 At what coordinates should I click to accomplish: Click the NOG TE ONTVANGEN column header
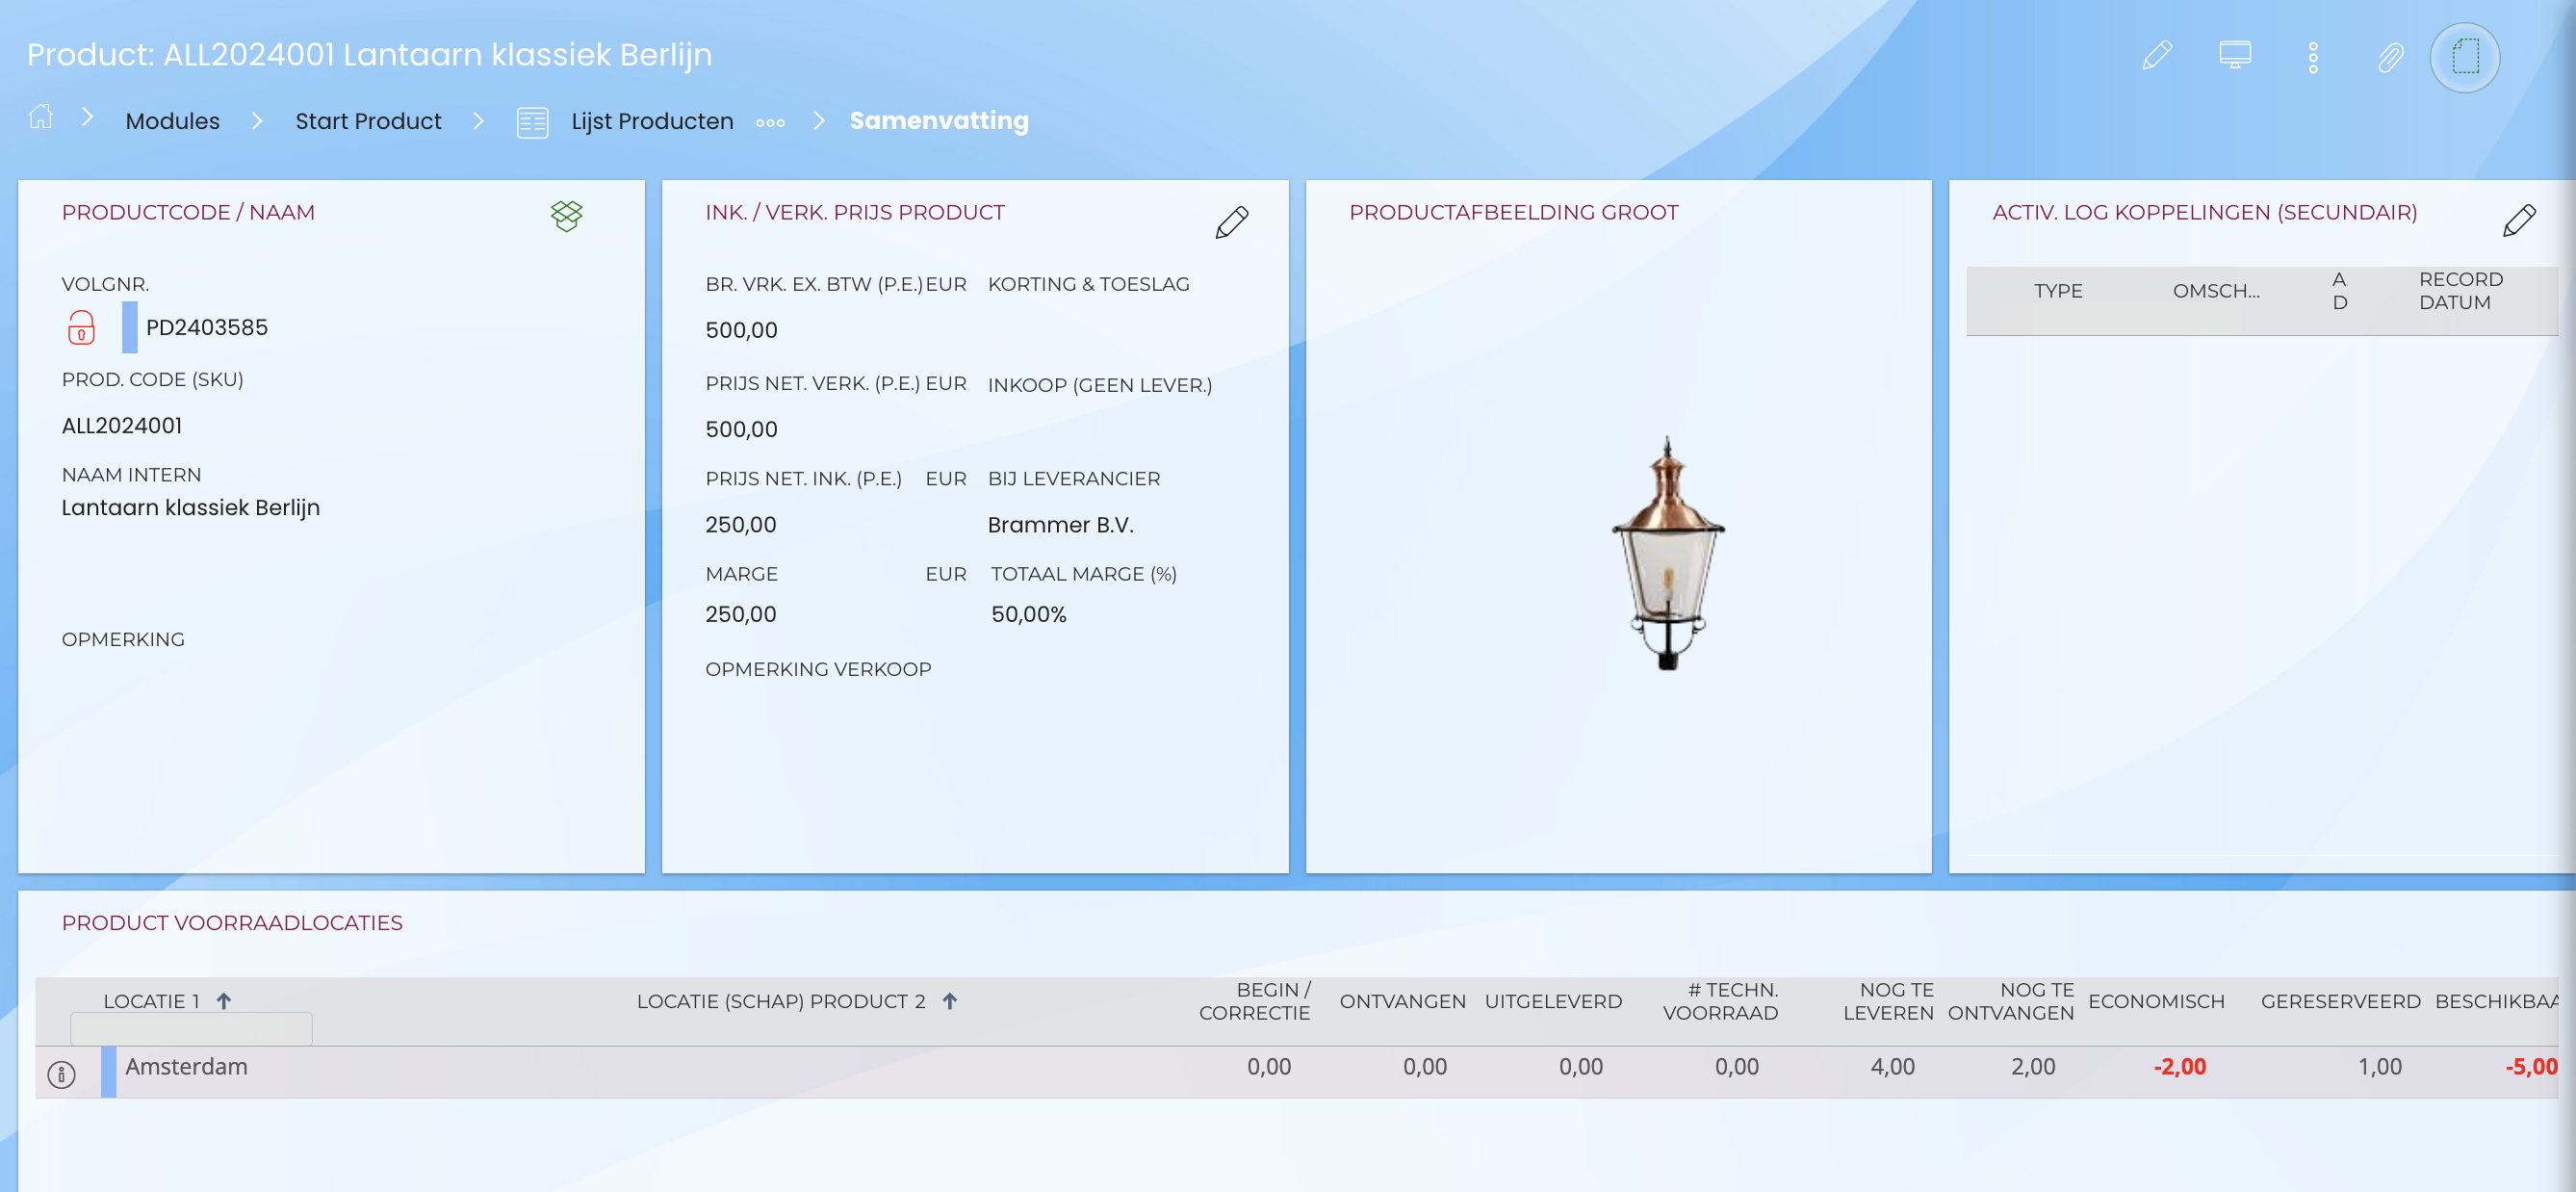tap(2010, 1002)
